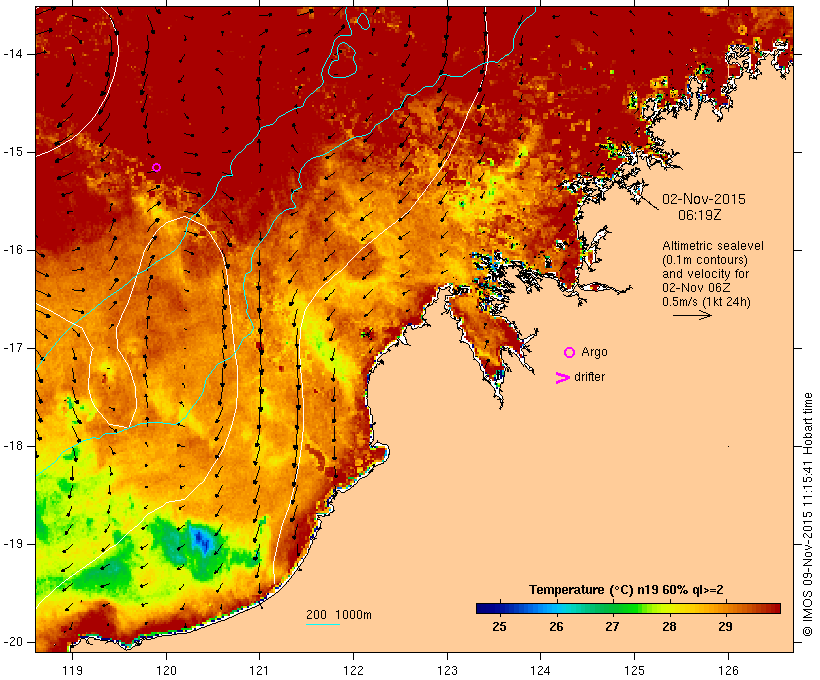Click the temperature colorbar at 29 degrees

pos(726,608)
